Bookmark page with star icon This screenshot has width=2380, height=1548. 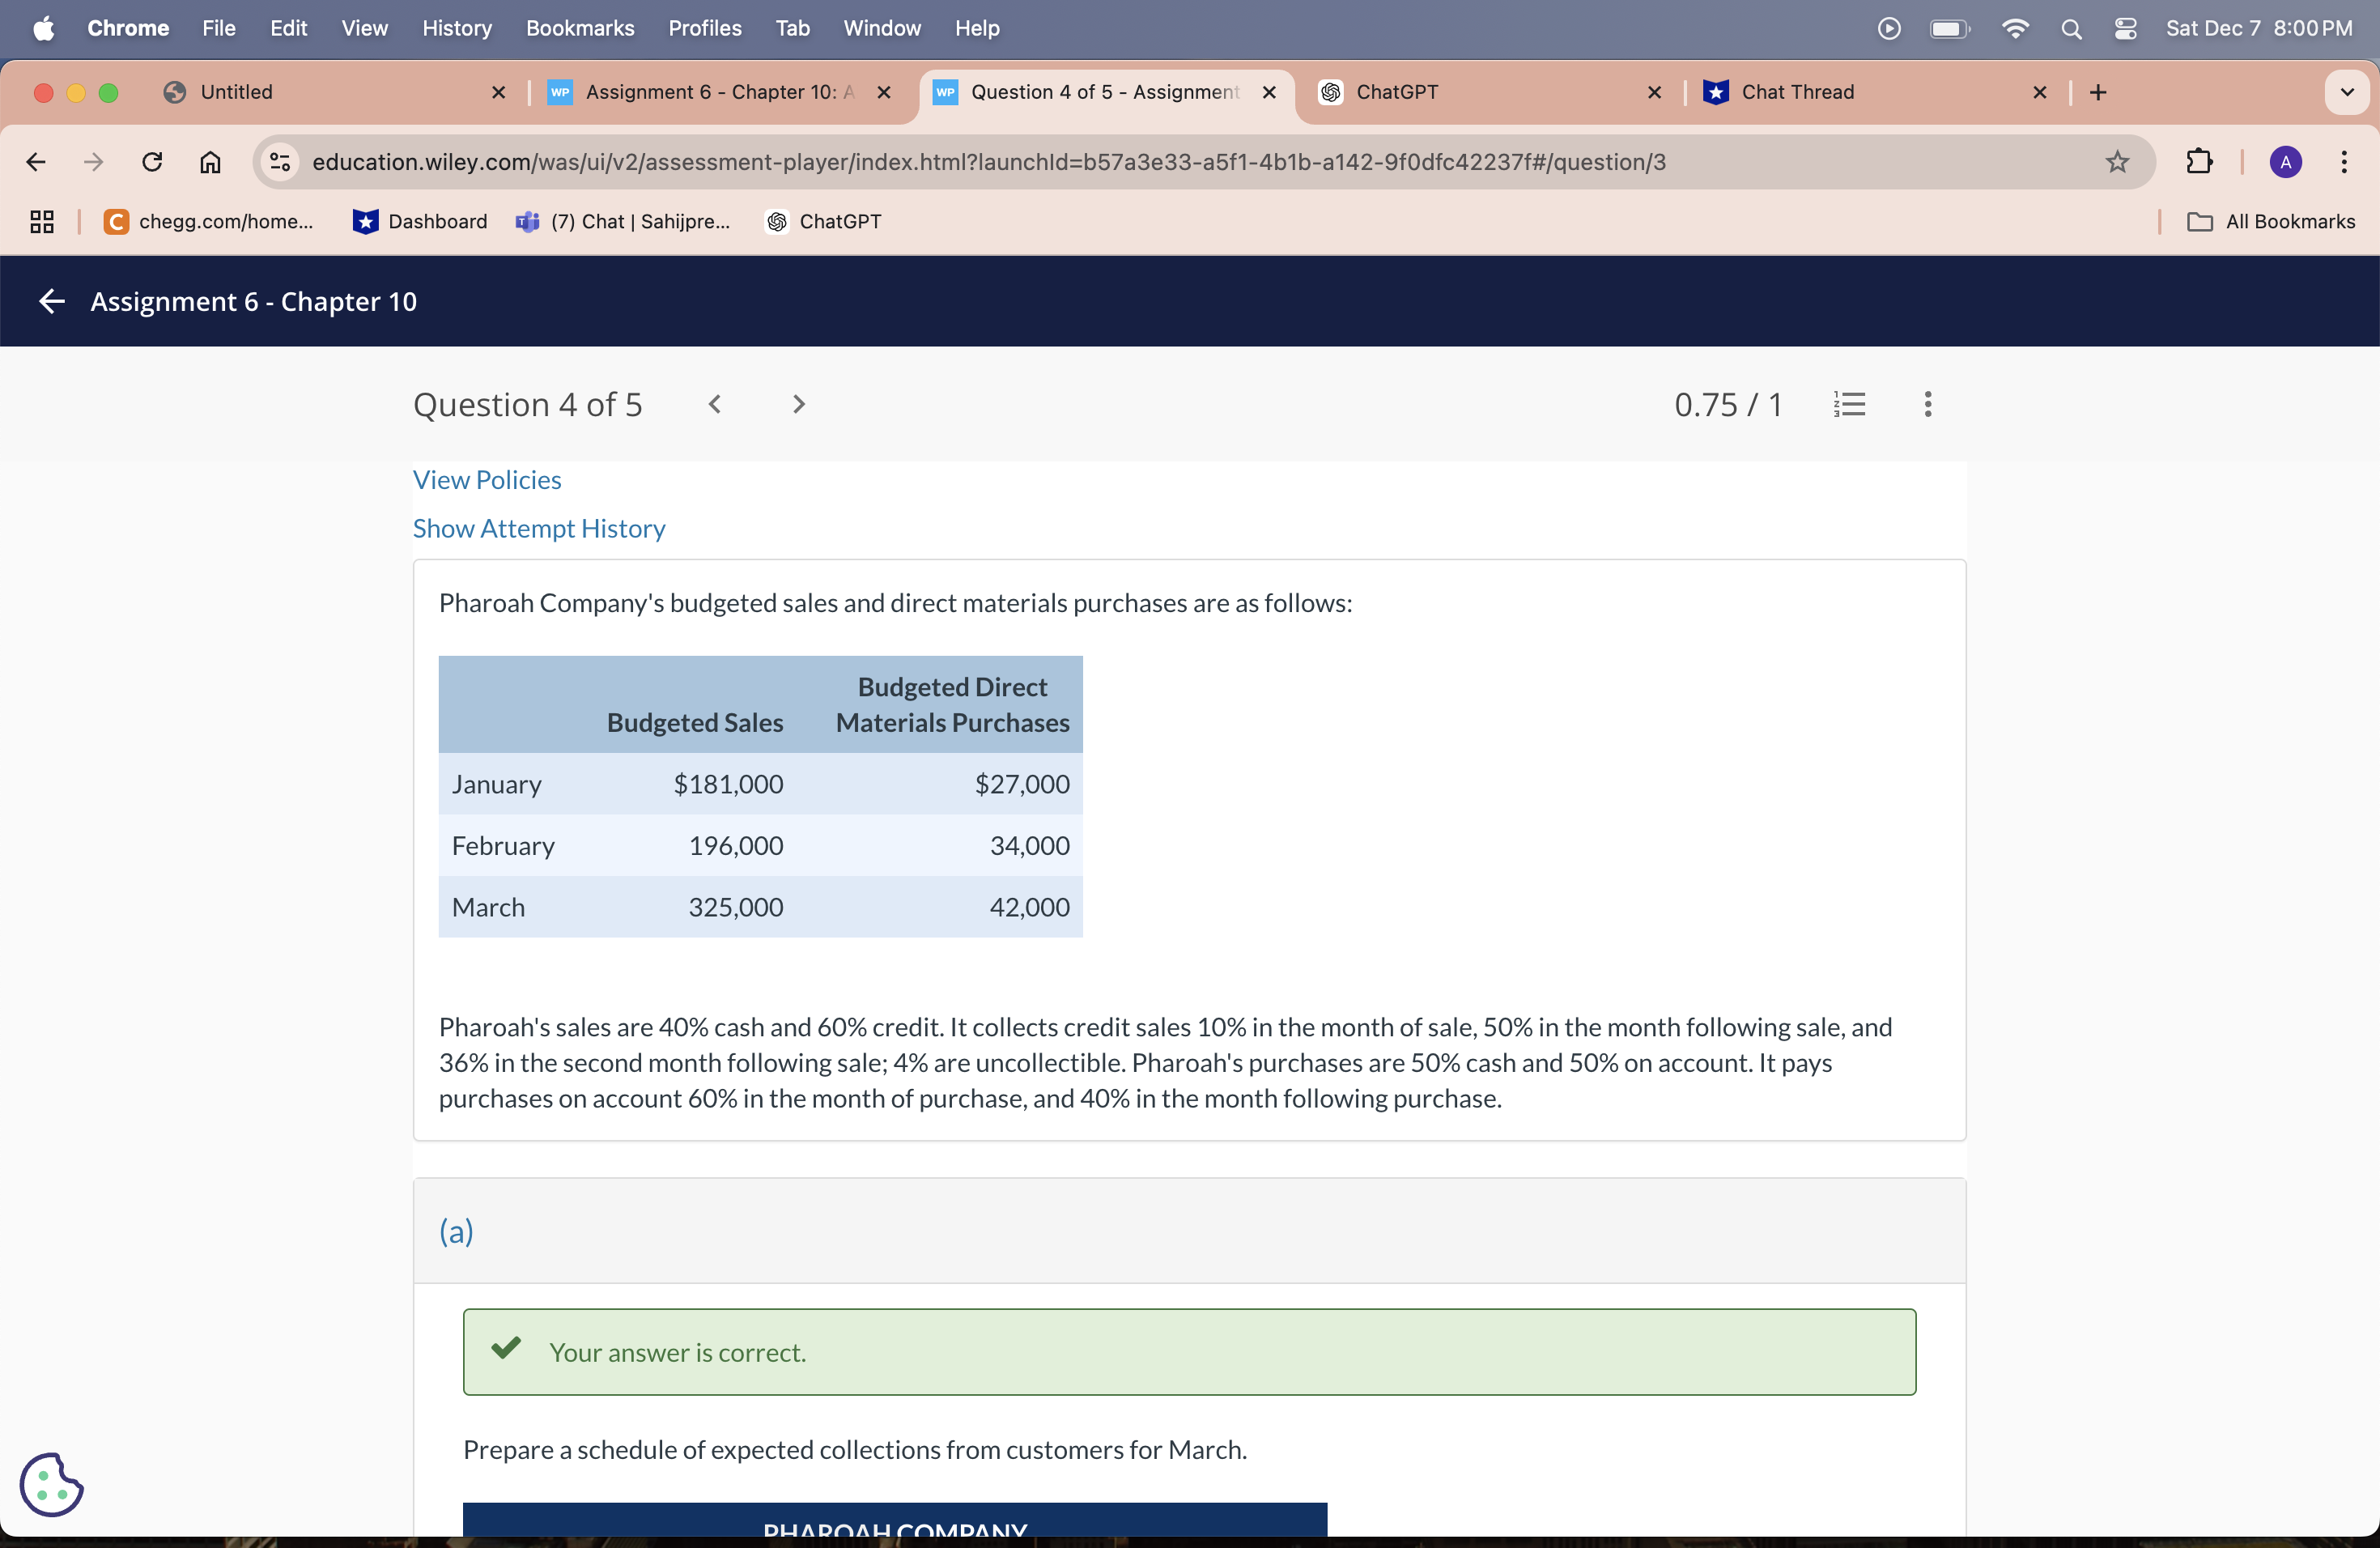[x=2117, y=162]
